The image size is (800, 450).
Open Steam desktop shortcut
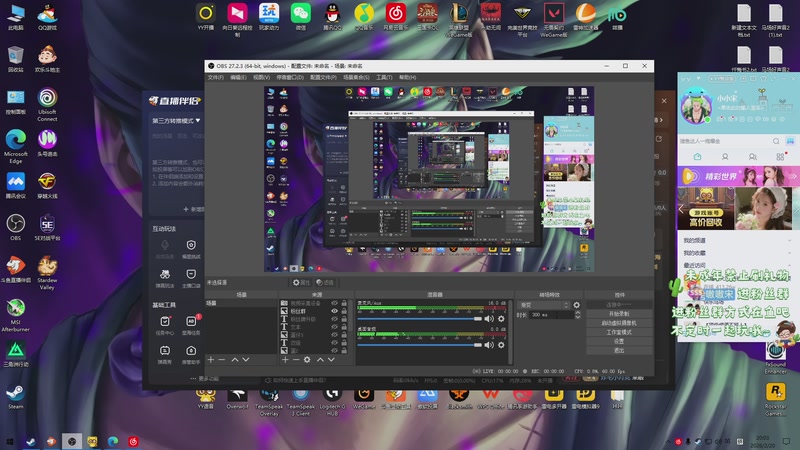16,396
